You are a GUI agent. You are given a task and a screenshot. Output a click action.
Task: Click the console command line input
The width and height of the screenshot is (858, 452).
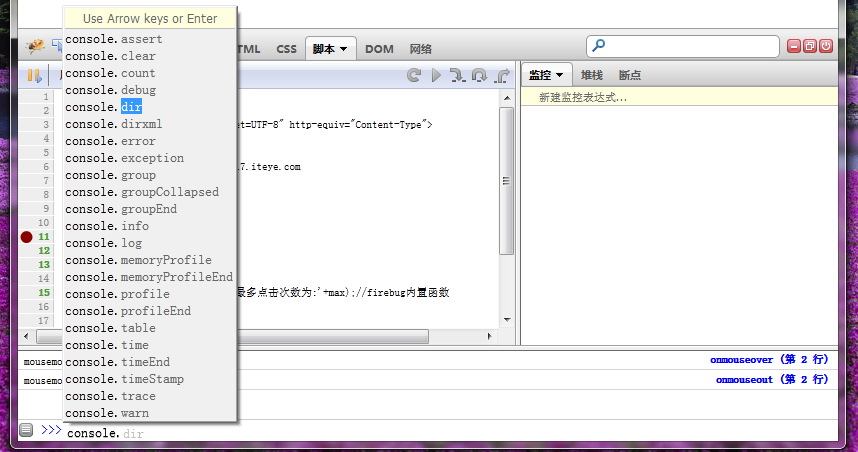click(449, 433)
